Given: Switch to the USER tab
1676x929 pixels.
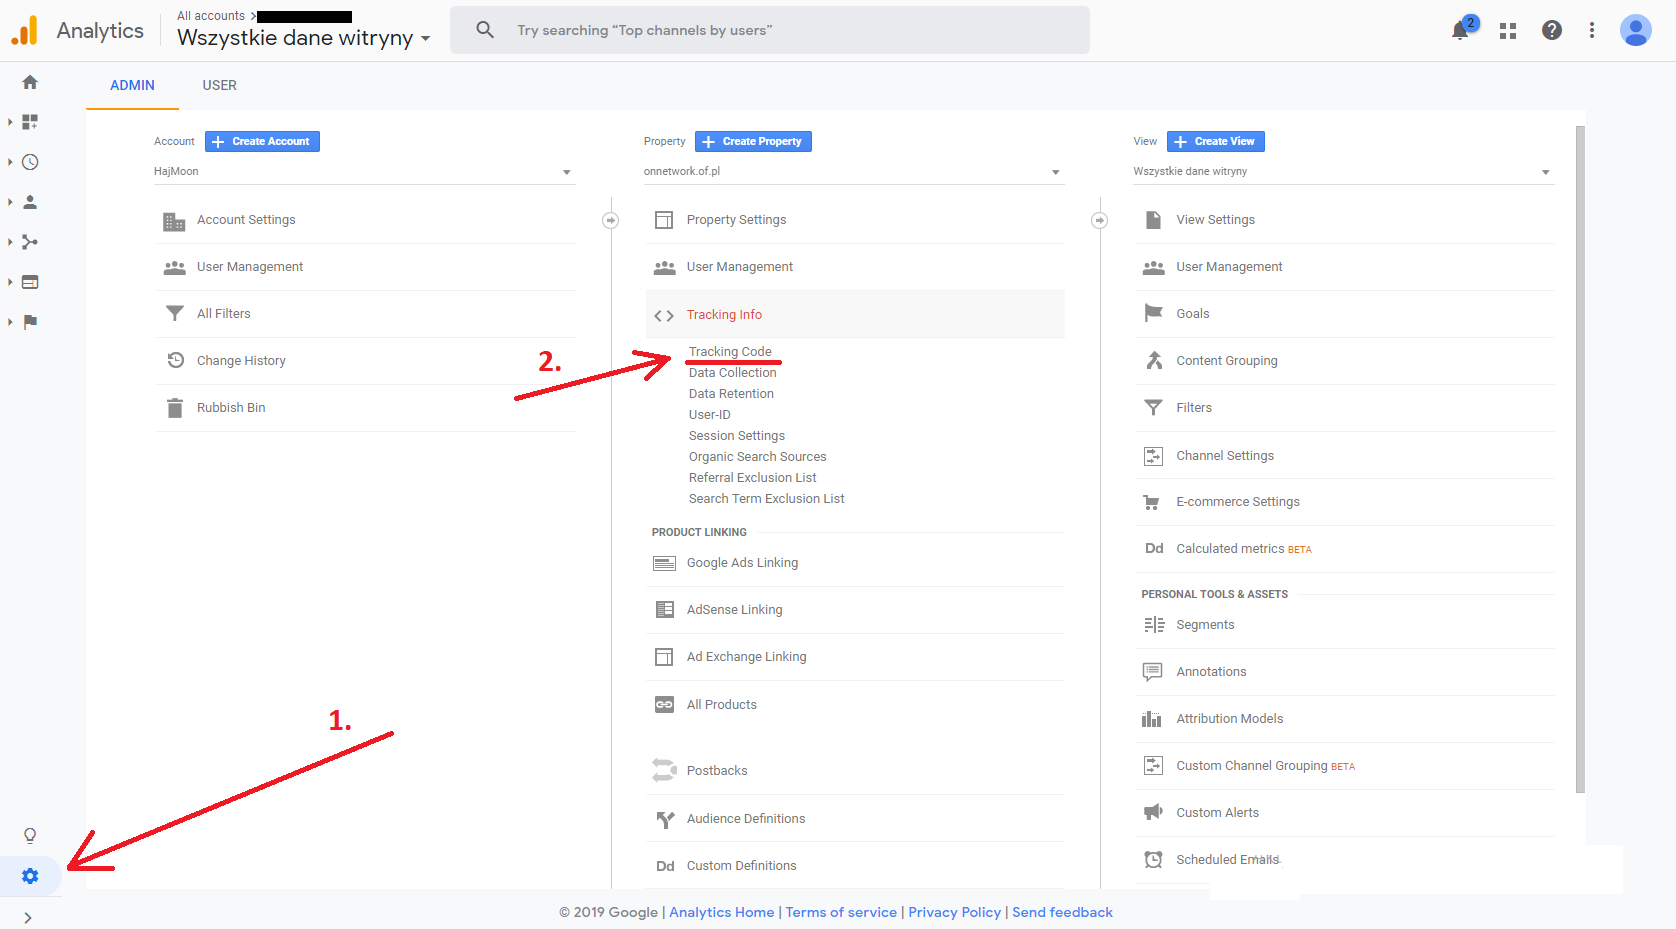Looking at the screenshot, I should [219, 86].
